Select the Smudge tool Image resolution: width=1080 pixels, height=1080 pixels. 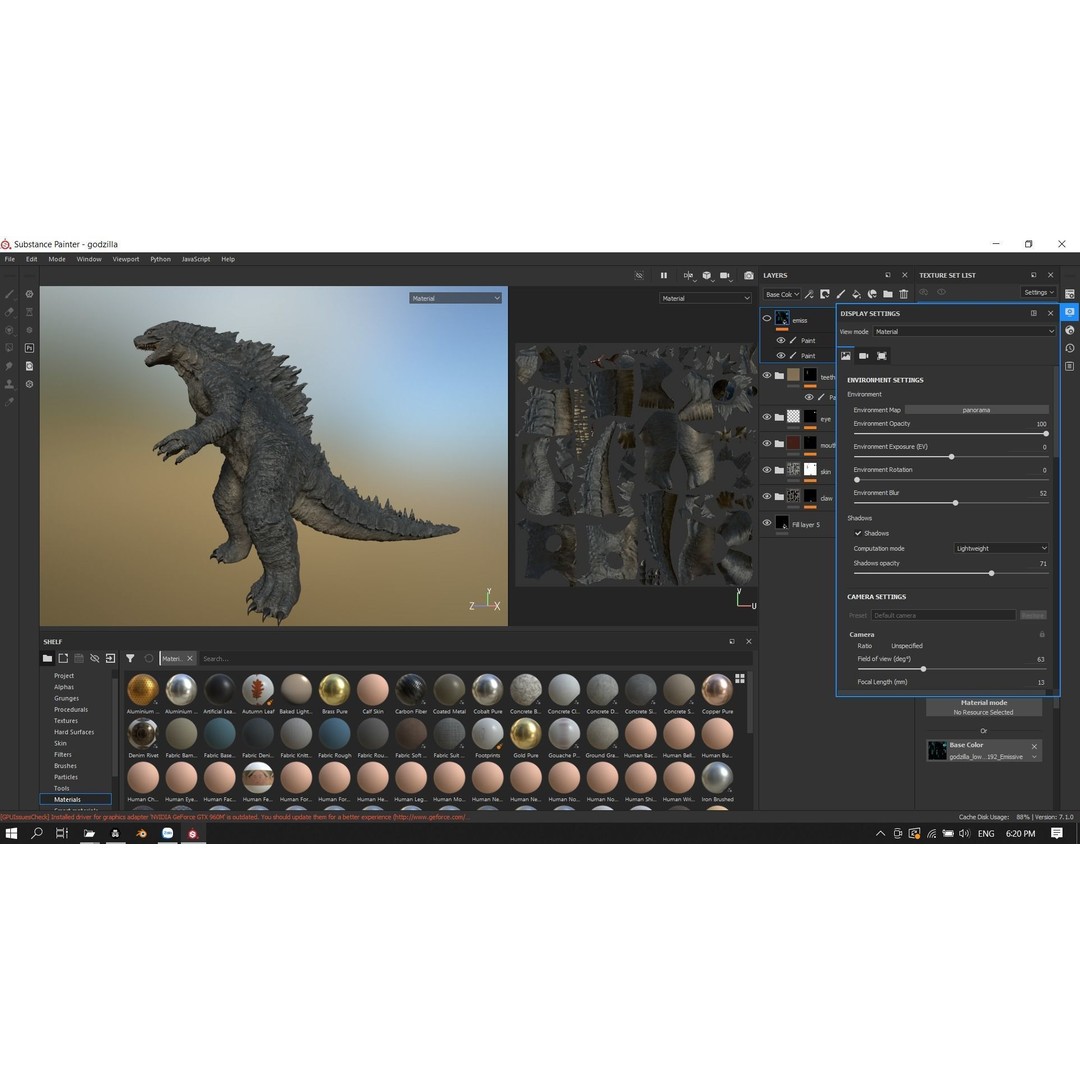(10, 366)
